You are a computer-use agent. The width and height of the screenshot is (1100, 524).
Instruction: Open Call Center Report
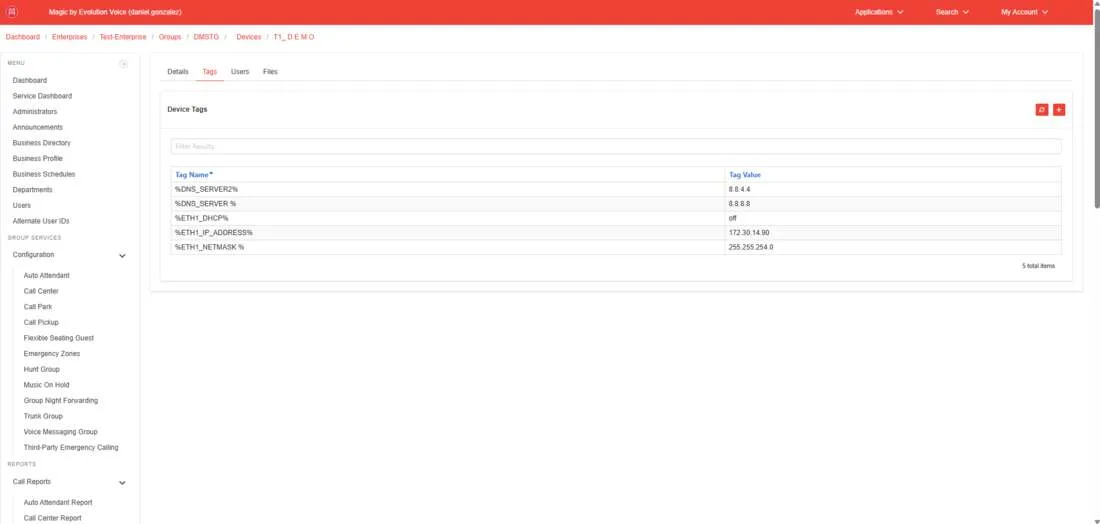pyautogui.click(x=52, y=518)
